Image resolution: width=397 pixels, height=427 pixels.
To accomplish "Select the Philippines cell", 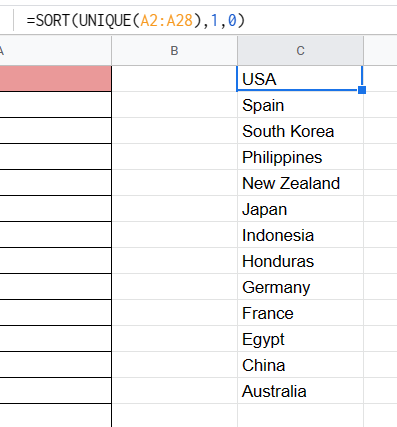I will [300, 157].
